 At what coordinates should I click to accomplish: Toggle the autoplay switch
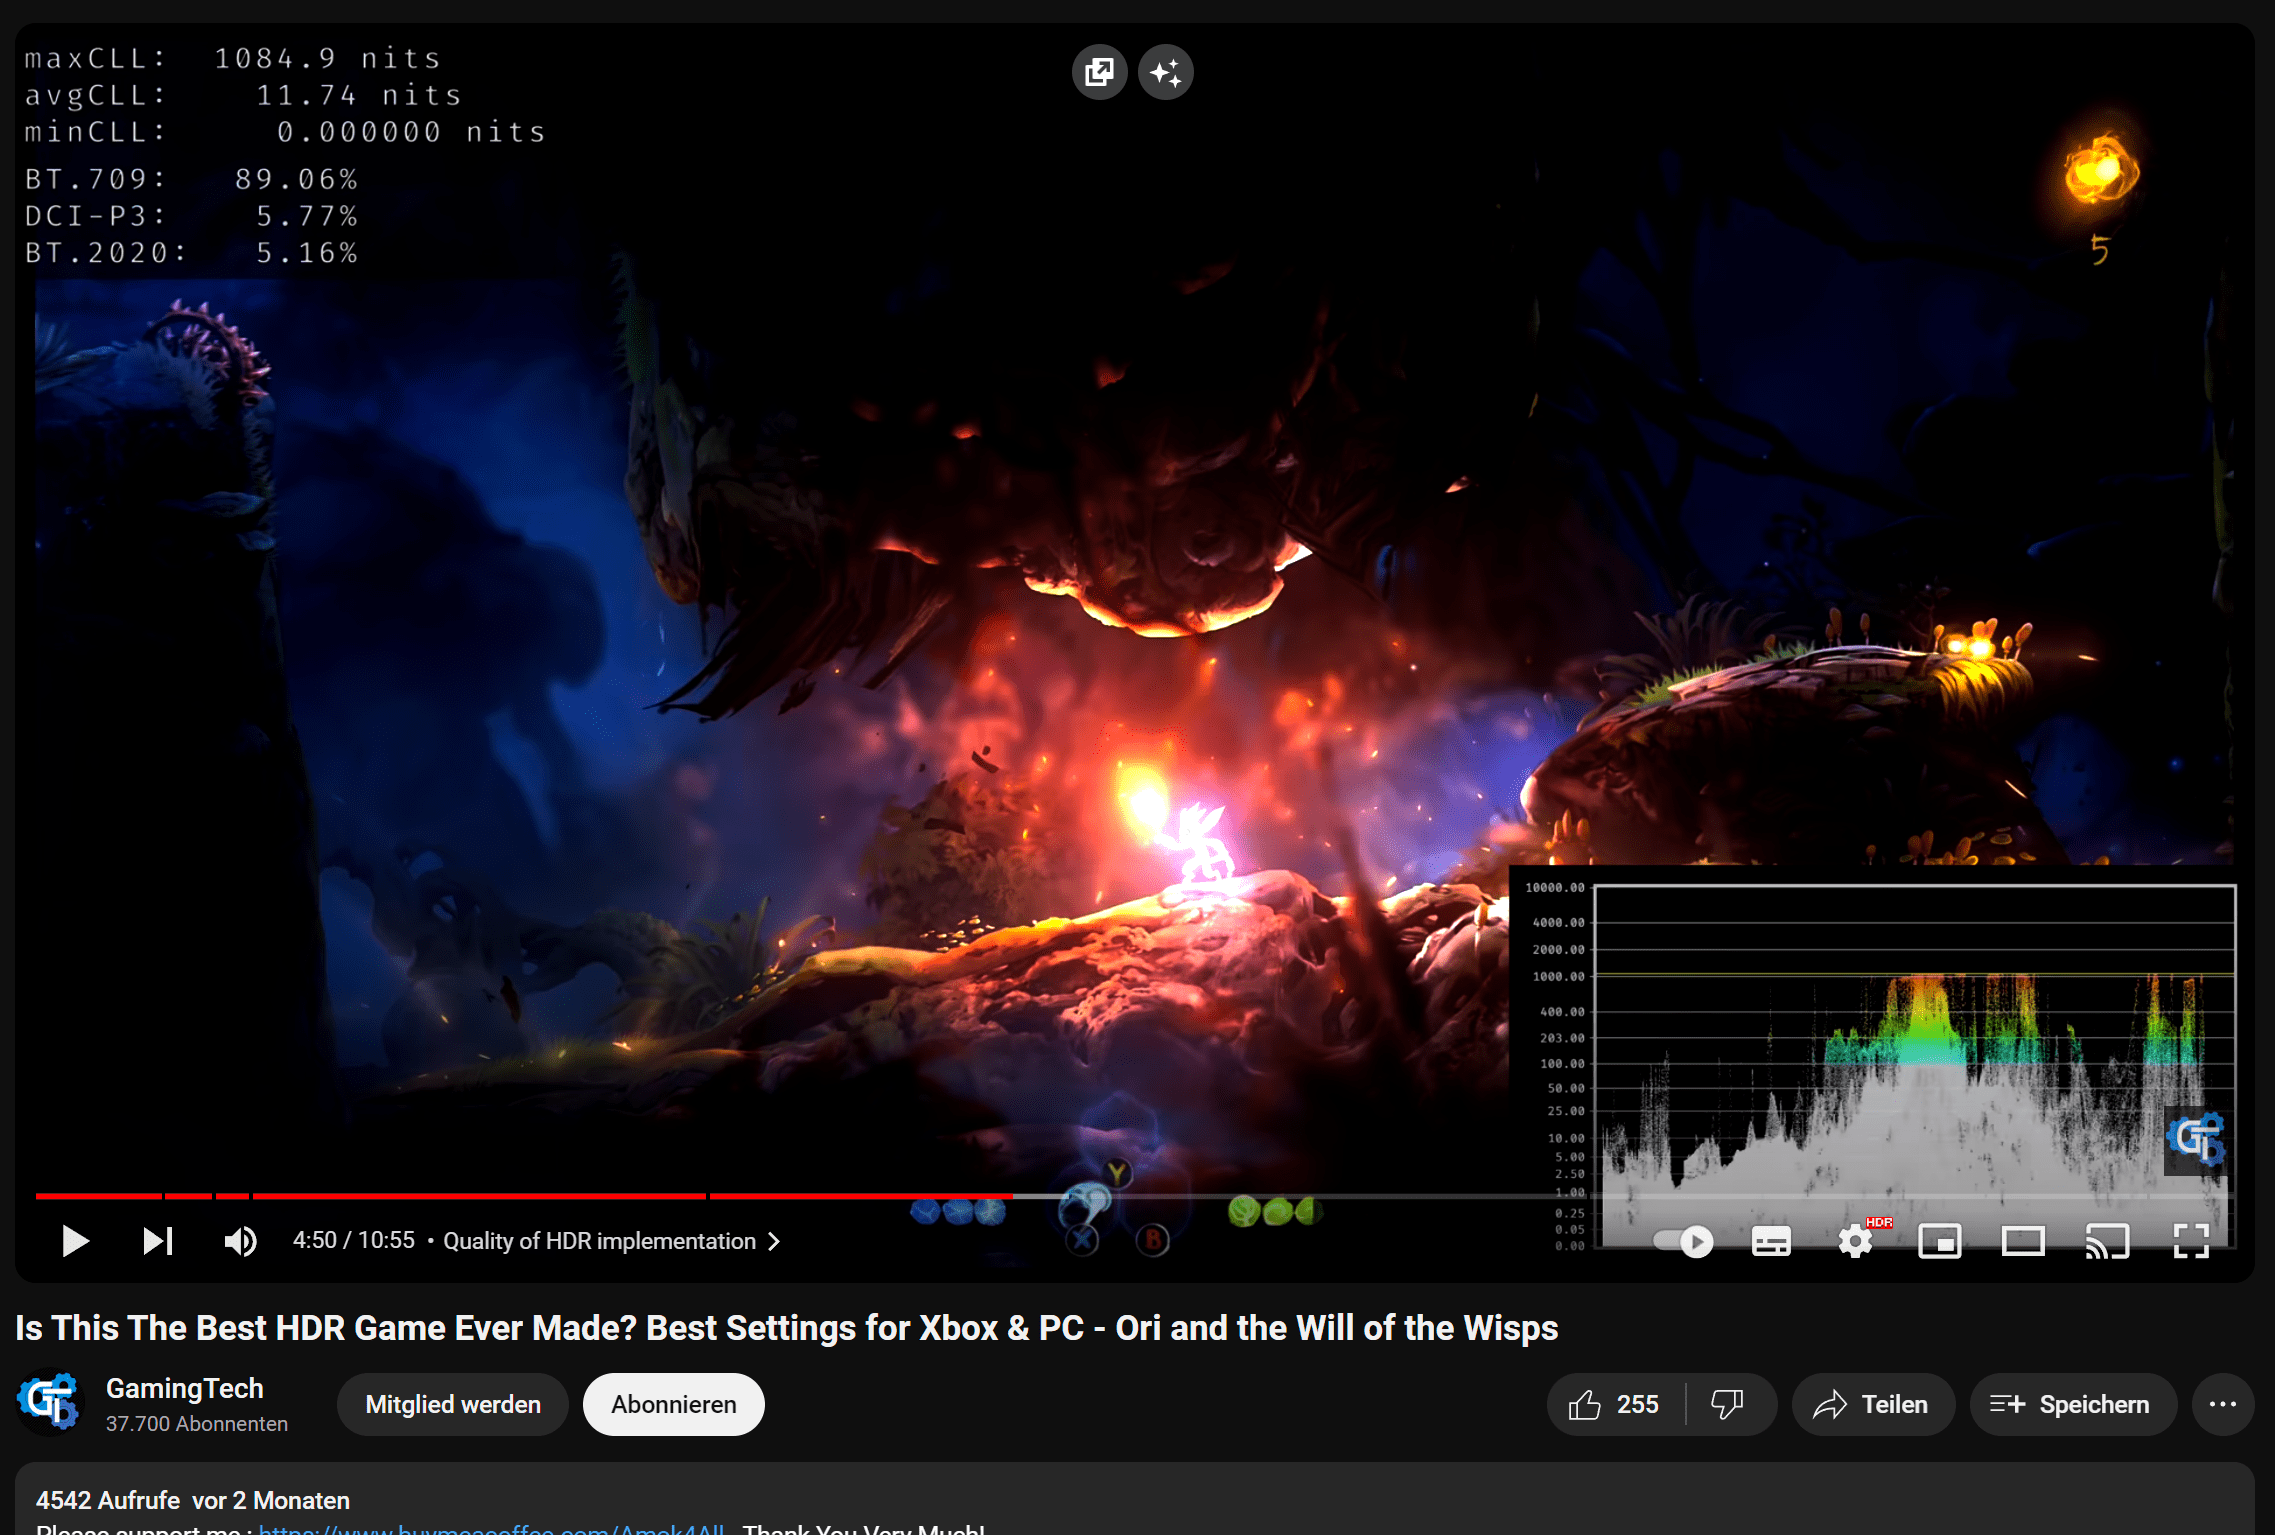click(1683, 1241)
